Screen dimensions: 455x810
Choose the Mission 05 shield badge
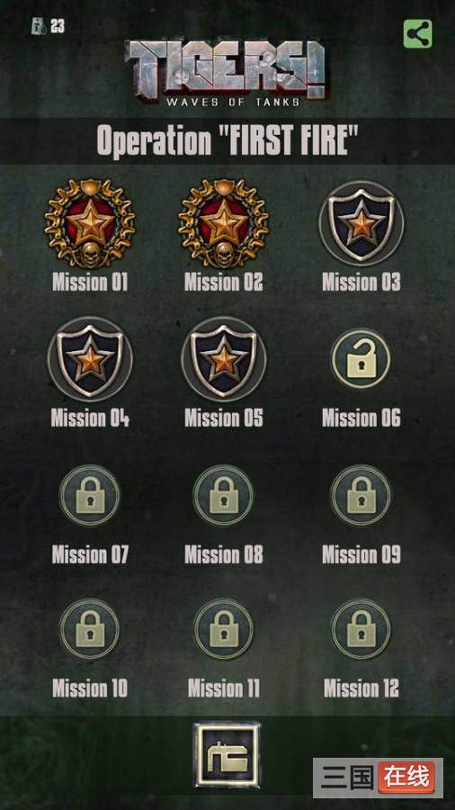tap(224, 359)
